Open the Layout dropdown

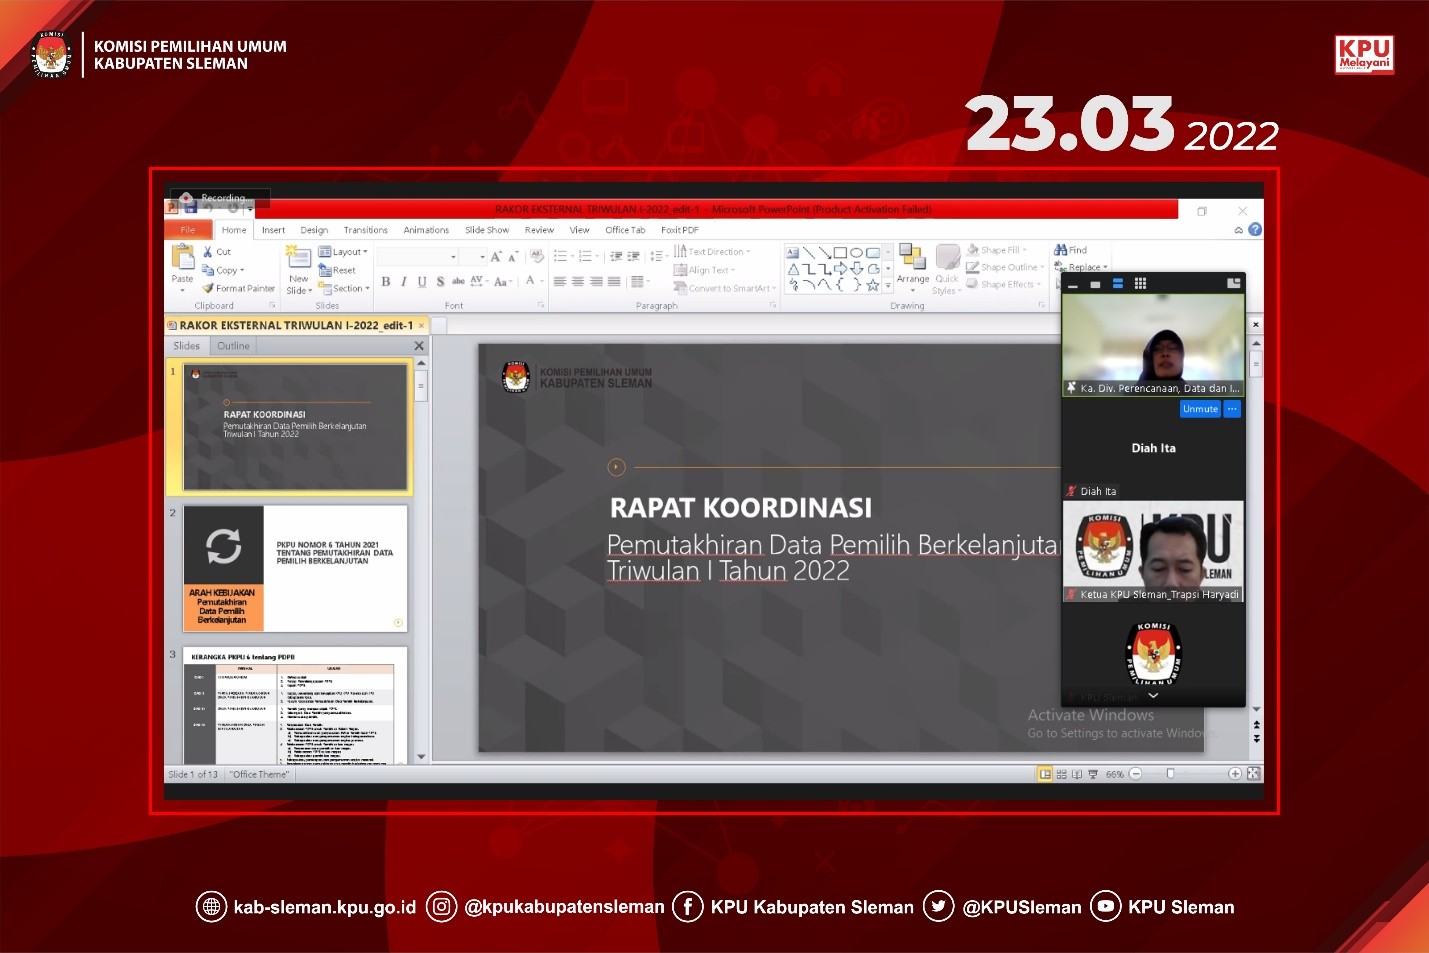click(x=343, y=252)
